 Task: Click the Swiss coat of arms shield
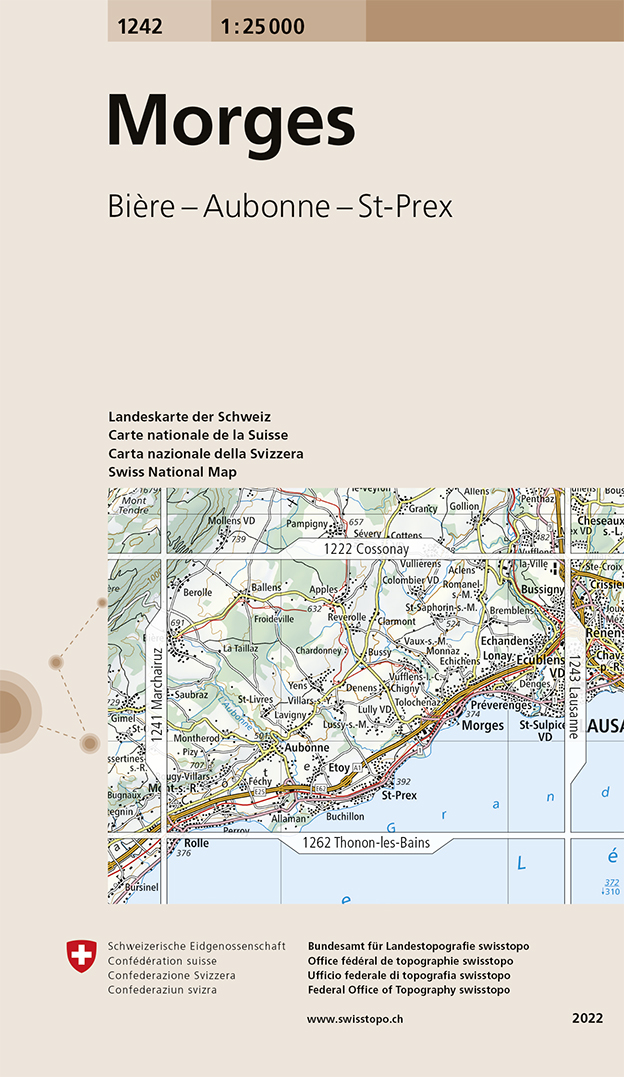pos(82,954)
